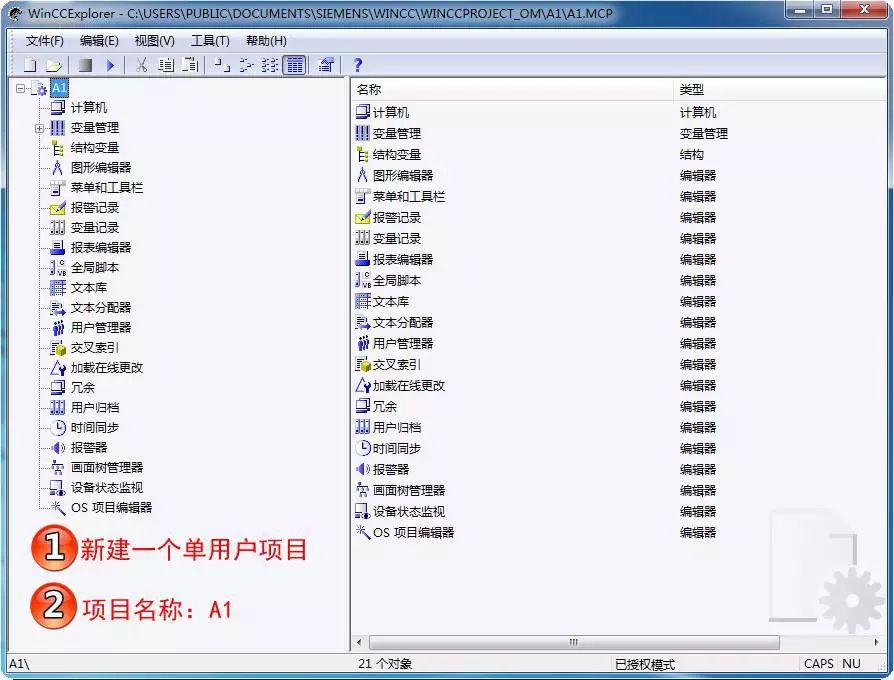
Task: Click the blue question mark help icon
Action: point(357,65)
